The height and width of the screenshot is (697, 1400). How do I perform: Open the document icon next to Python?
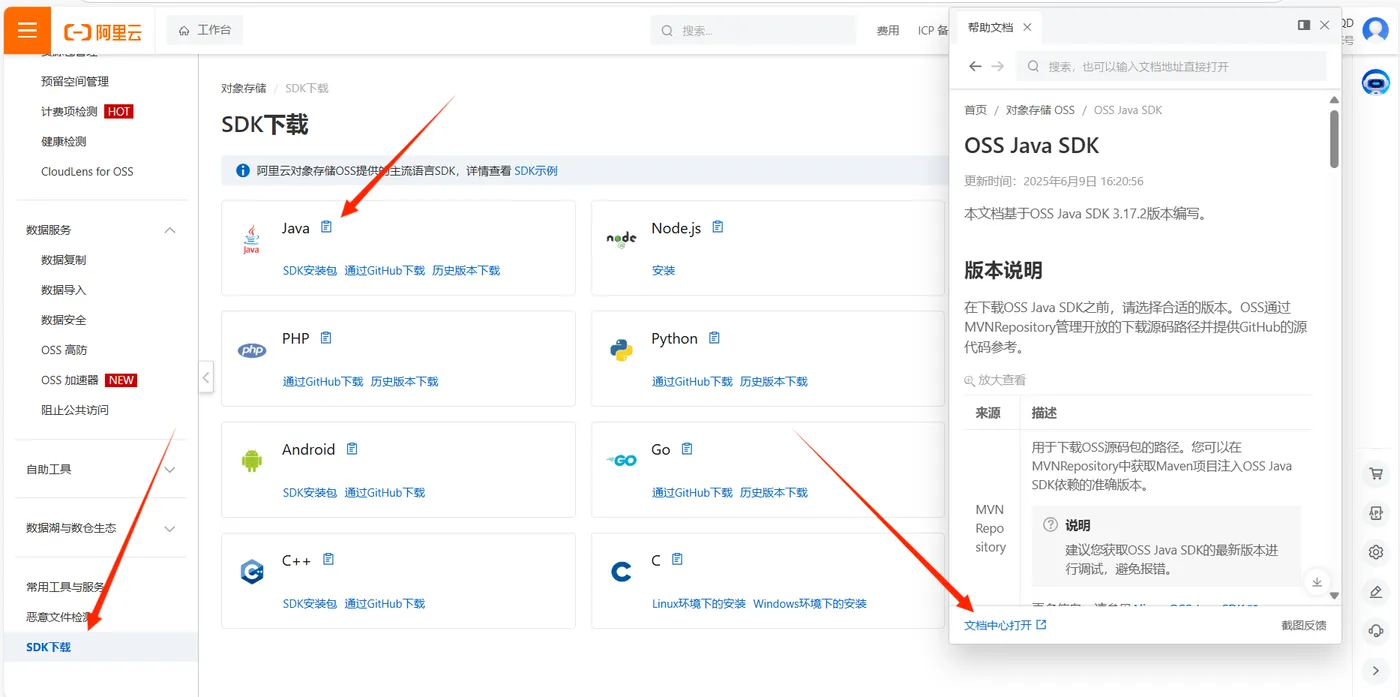pos(714,338)
